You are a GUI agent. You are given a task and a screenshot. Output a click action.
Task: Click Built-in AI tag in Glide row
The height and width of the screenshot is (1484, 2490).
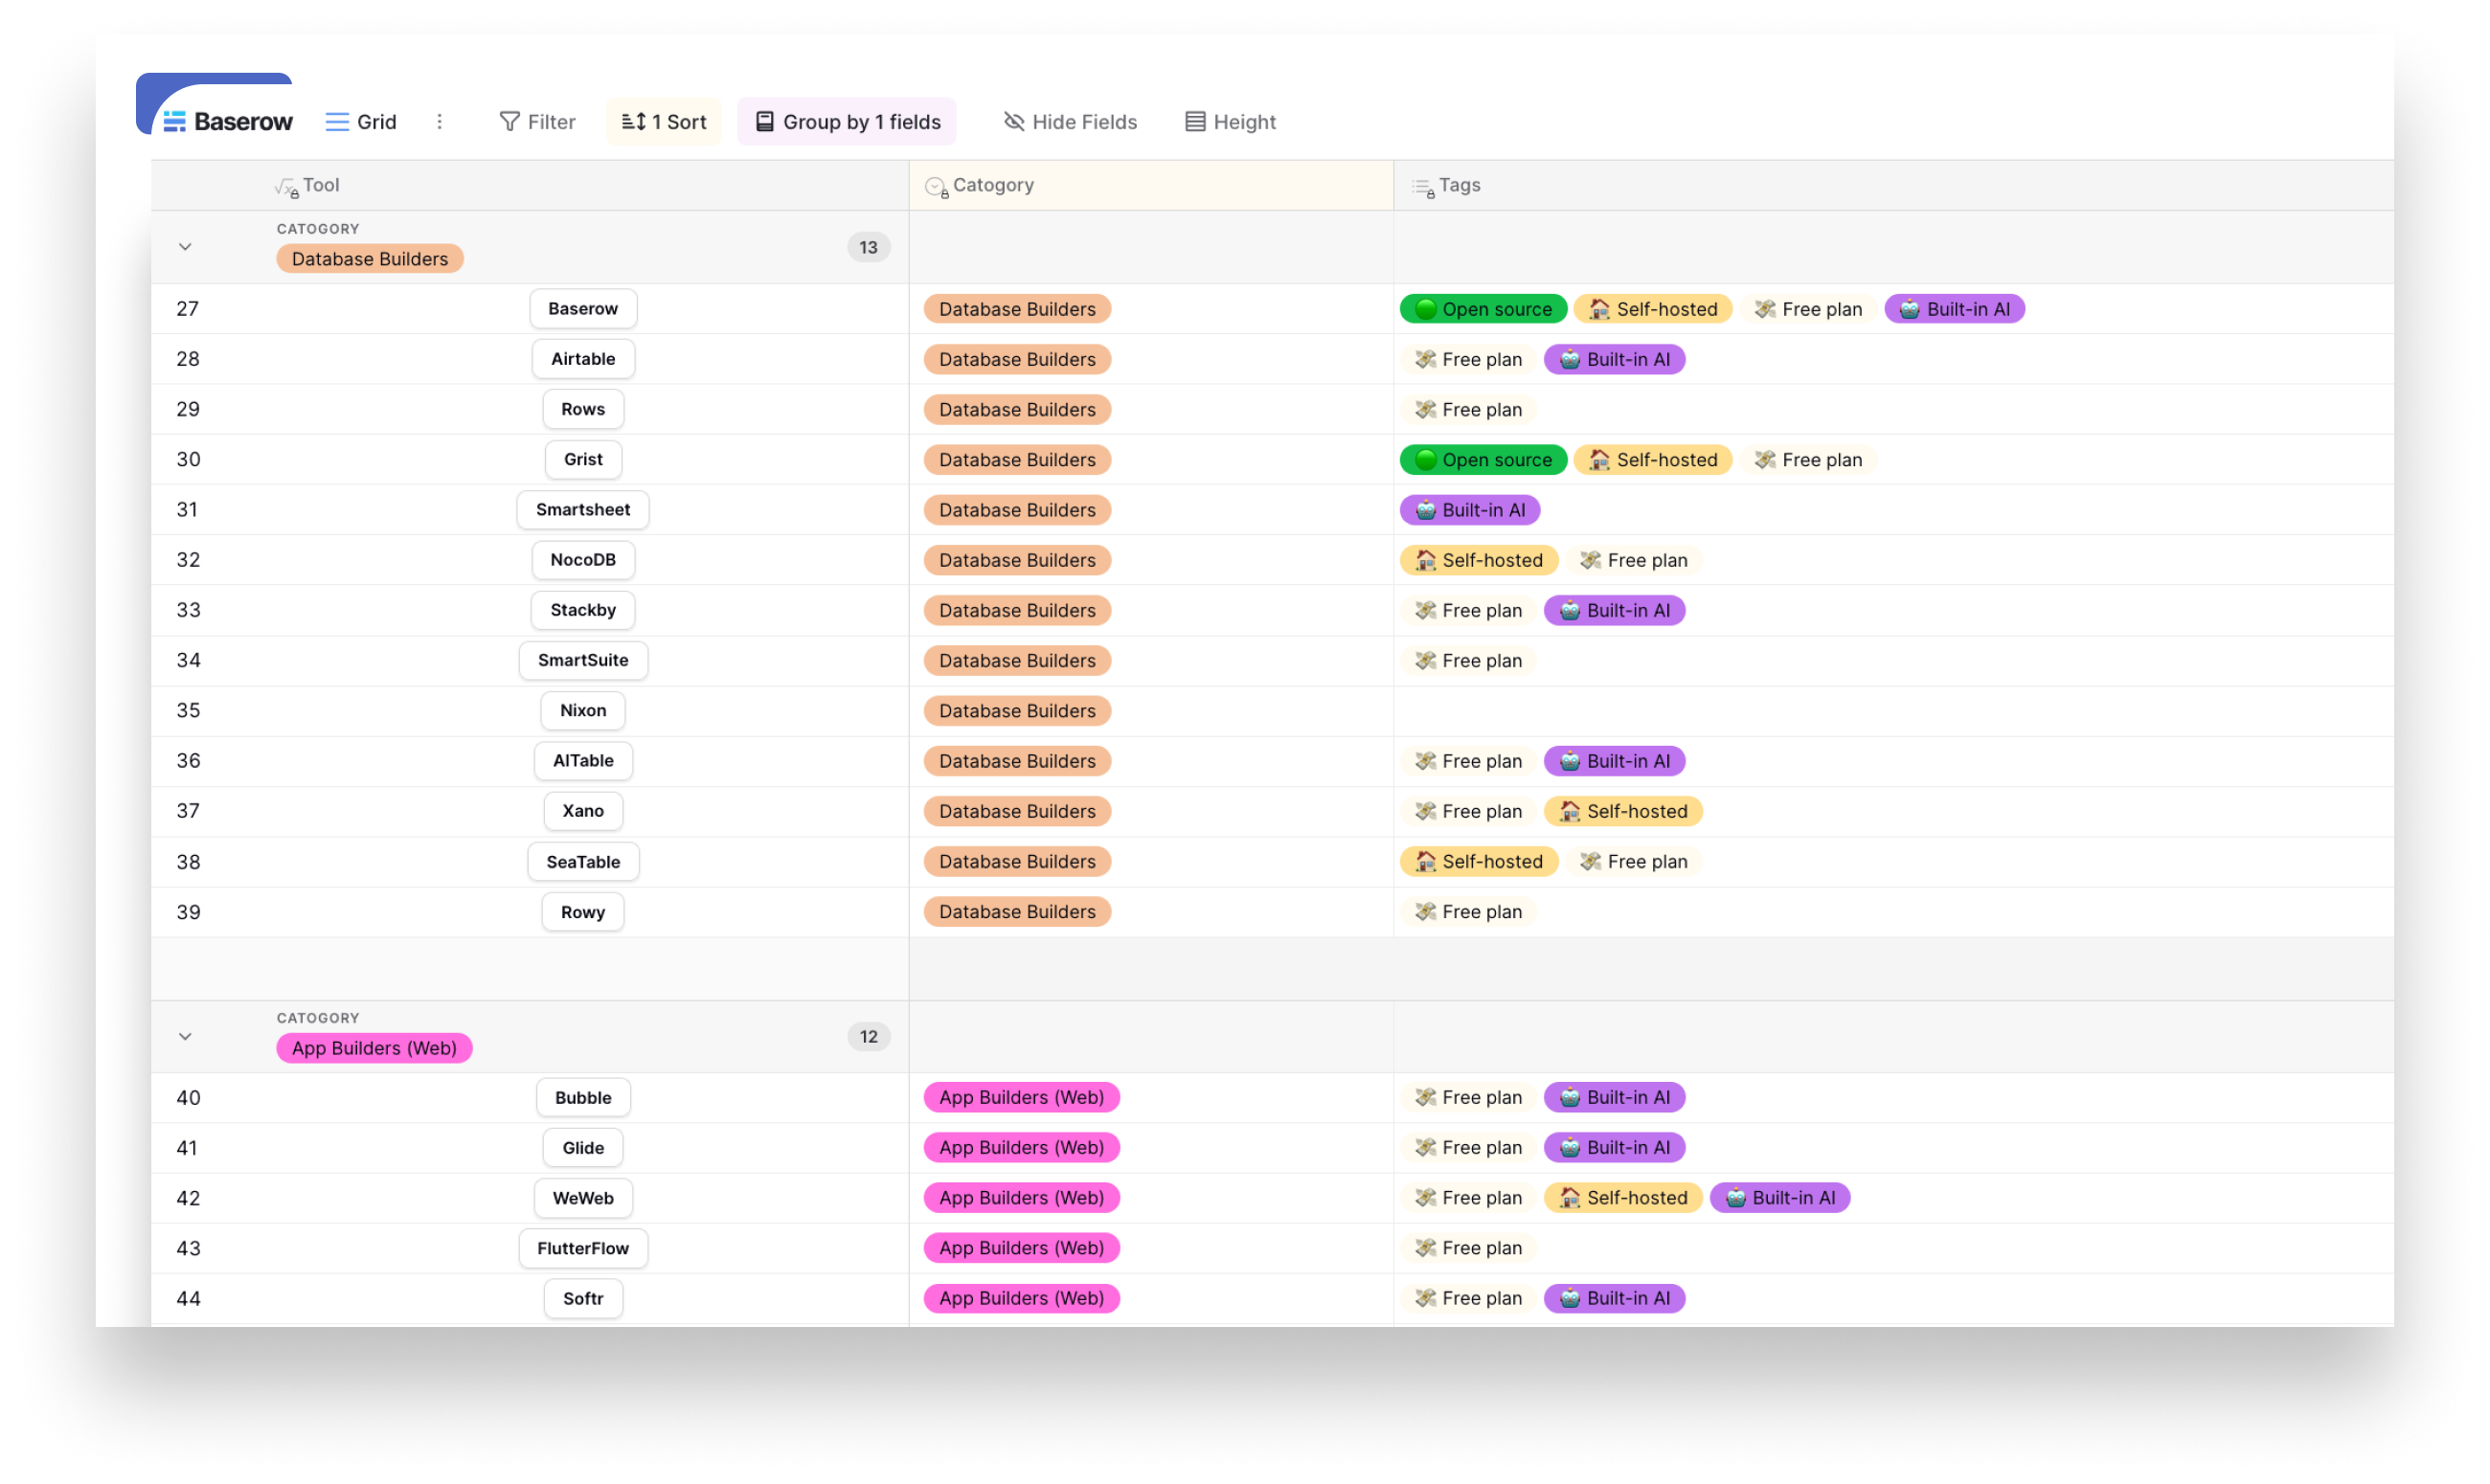1614,1148
